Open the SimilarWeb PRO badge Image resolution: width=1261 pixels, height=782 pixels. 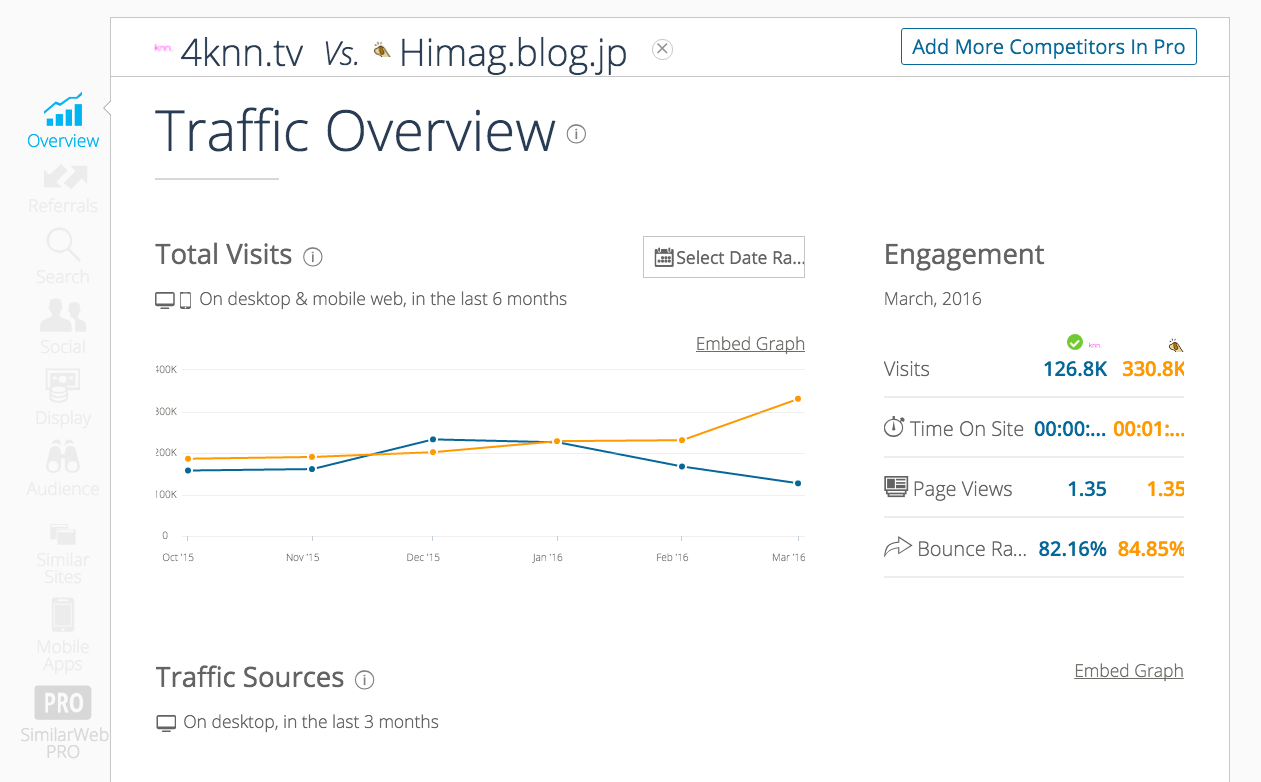tap(63, 703)
